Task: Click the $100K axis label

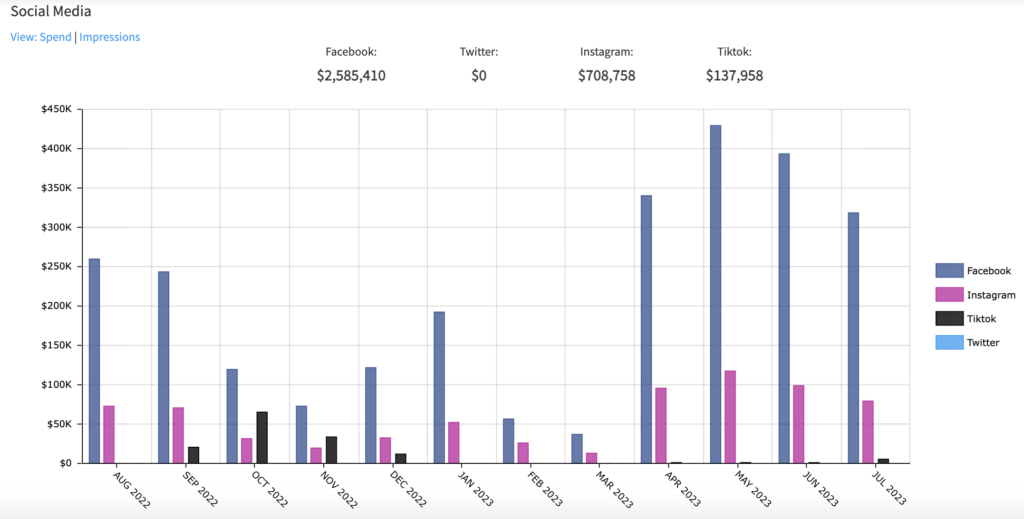Action: coord(56,385)
